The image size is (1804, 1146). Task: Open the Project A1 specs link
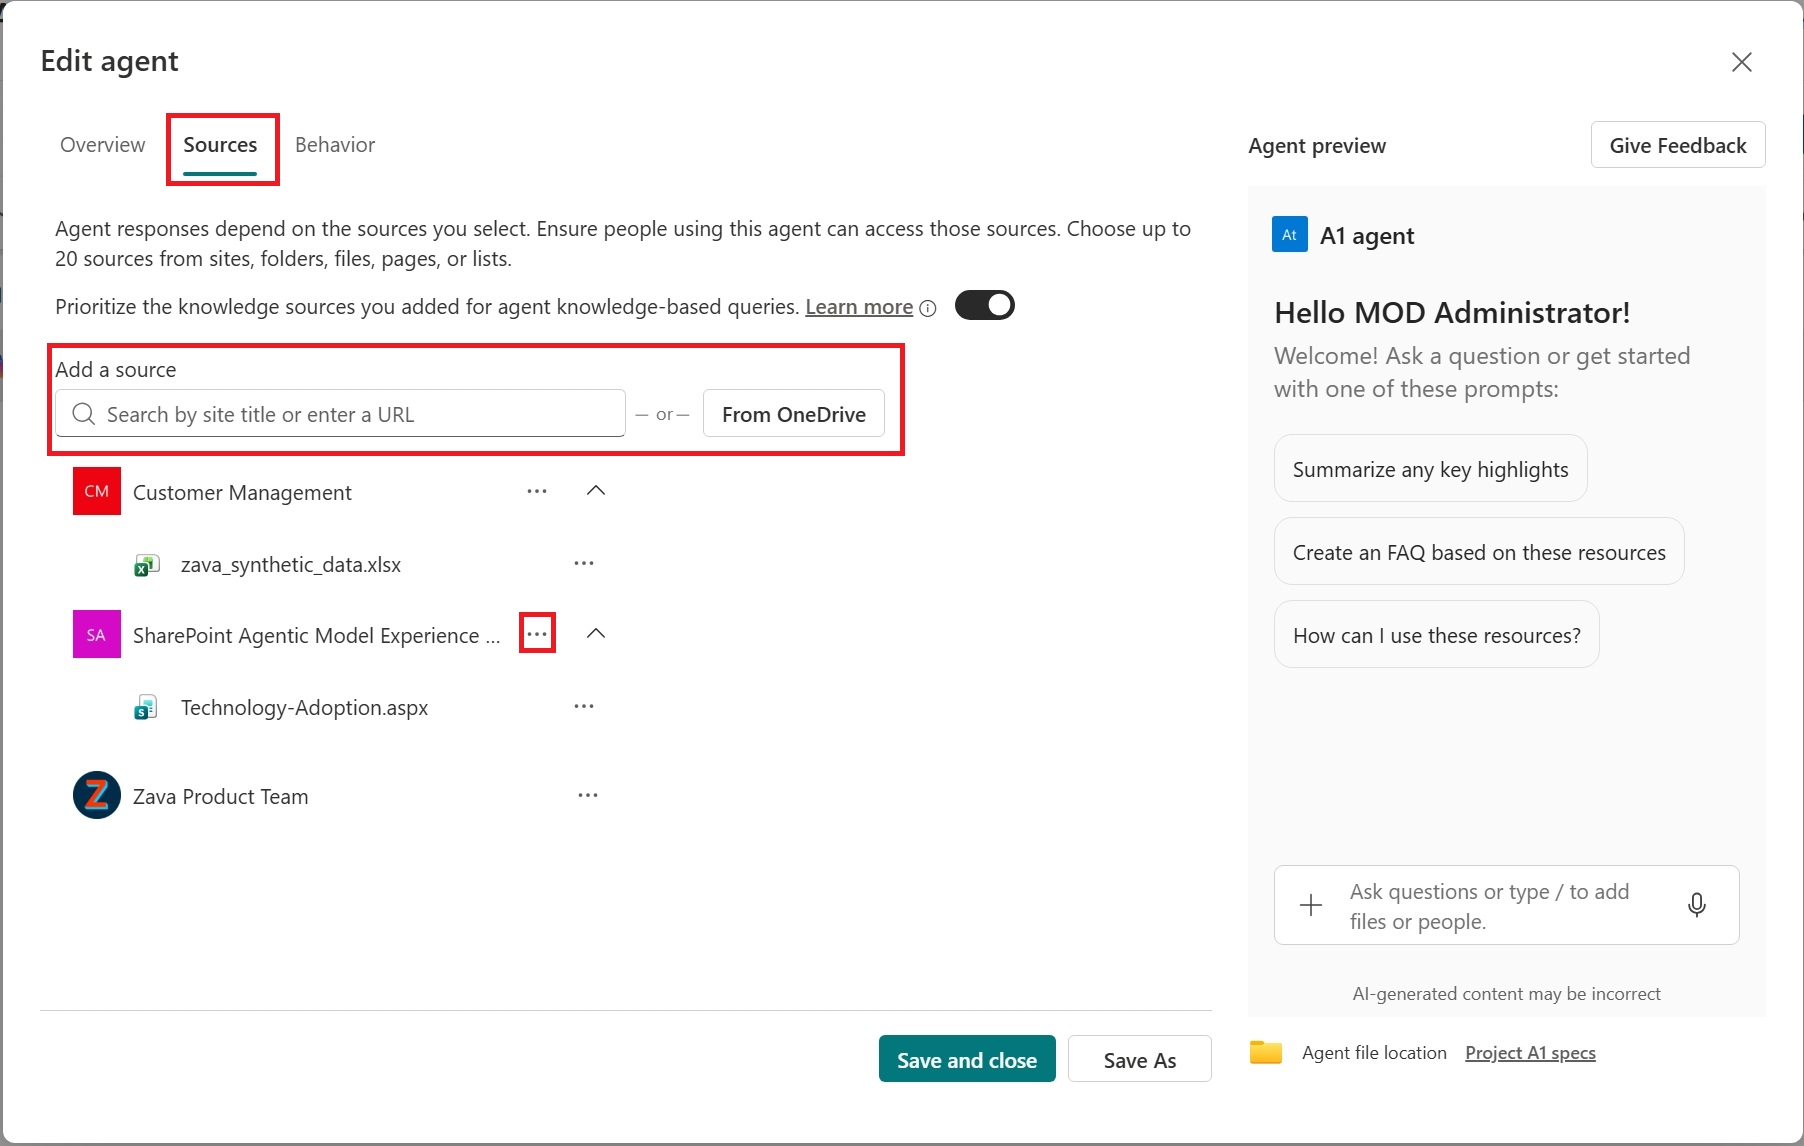(1529, 1052)
